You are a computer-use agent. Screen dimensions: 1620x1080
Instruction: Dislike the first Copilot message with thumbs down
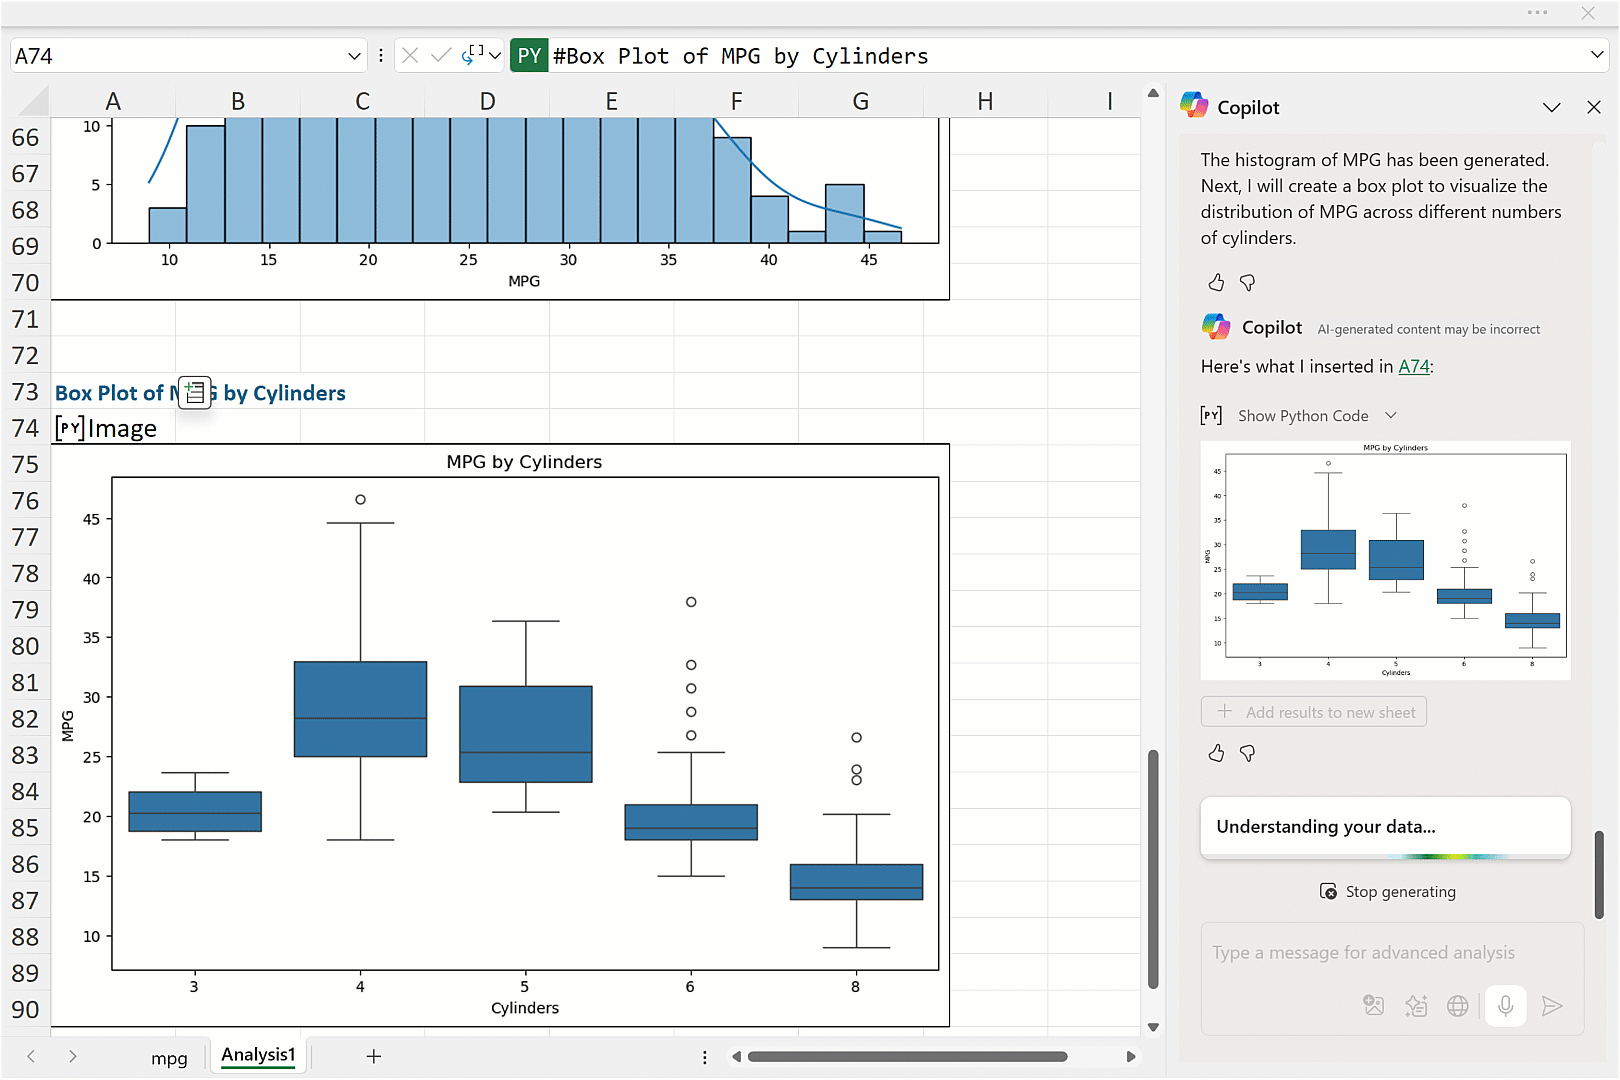click(1247, 283)
